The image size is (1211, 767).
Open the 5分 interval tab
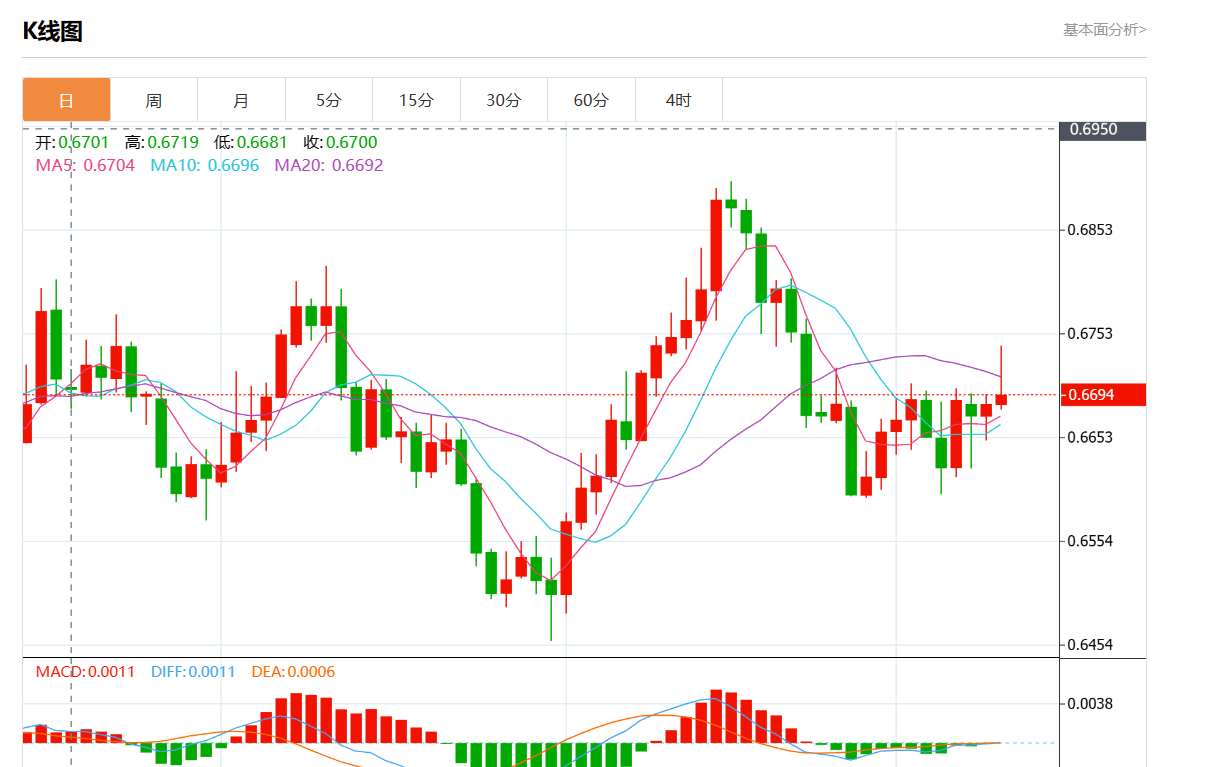point(329,100)
